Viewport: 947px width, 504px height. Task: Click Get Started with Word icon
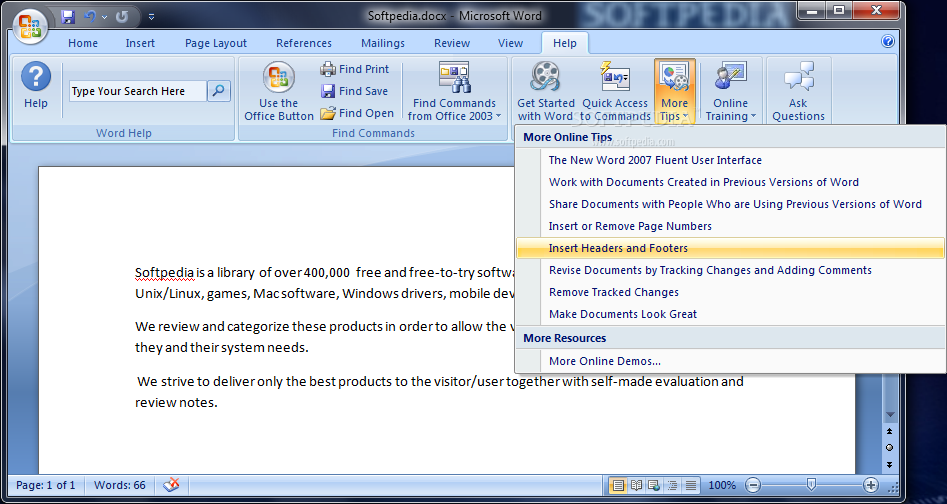(x=546, y=91)
